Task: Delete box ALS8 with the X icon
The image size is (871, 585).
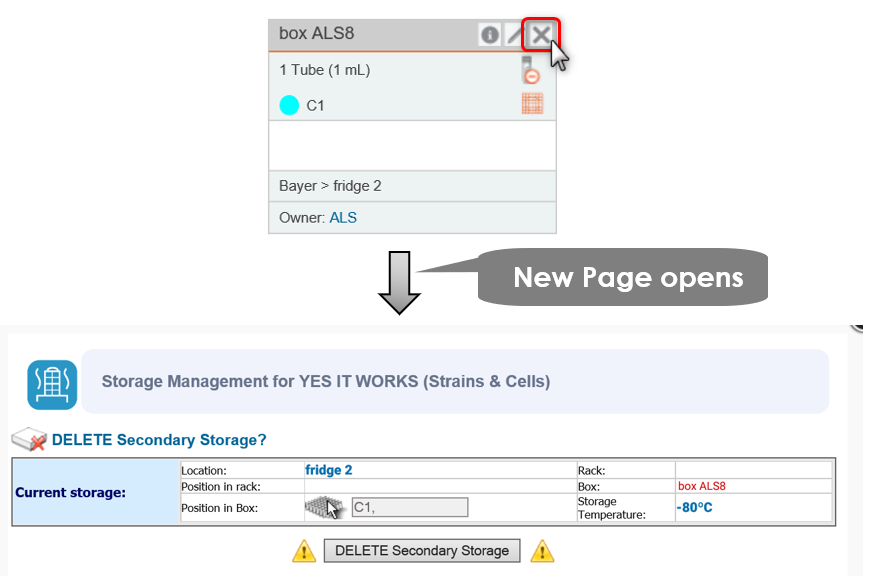Action: tap(540, 34)
